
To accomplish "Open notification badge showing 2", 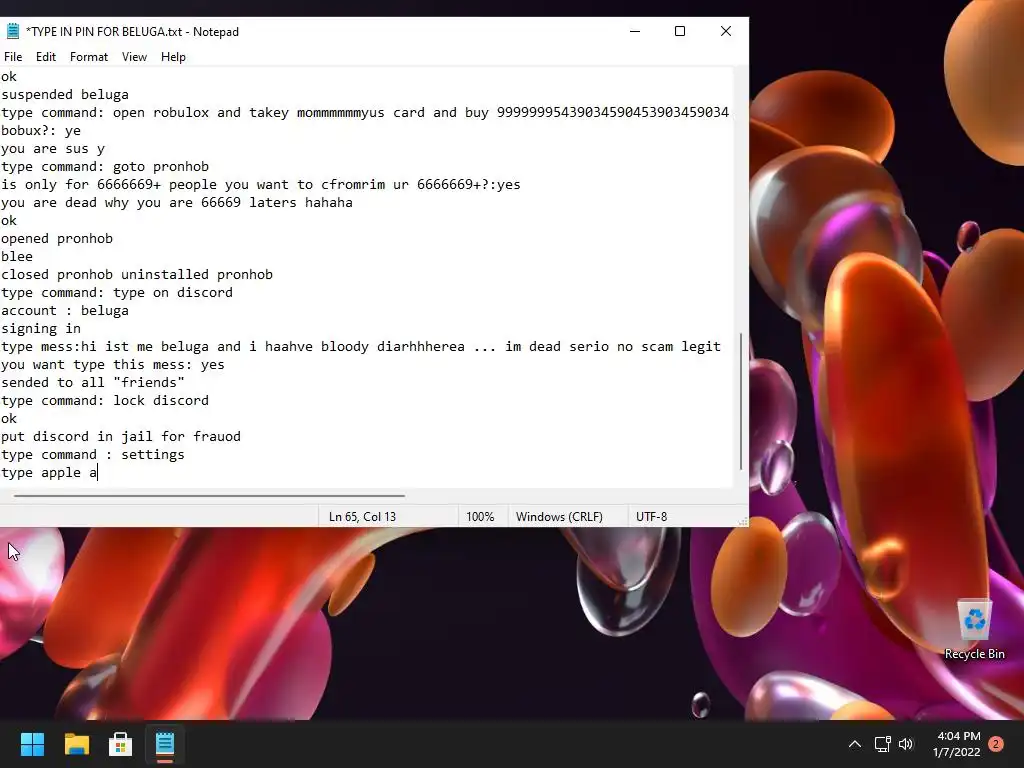I will pyautogui.click(x=996, y=744).
